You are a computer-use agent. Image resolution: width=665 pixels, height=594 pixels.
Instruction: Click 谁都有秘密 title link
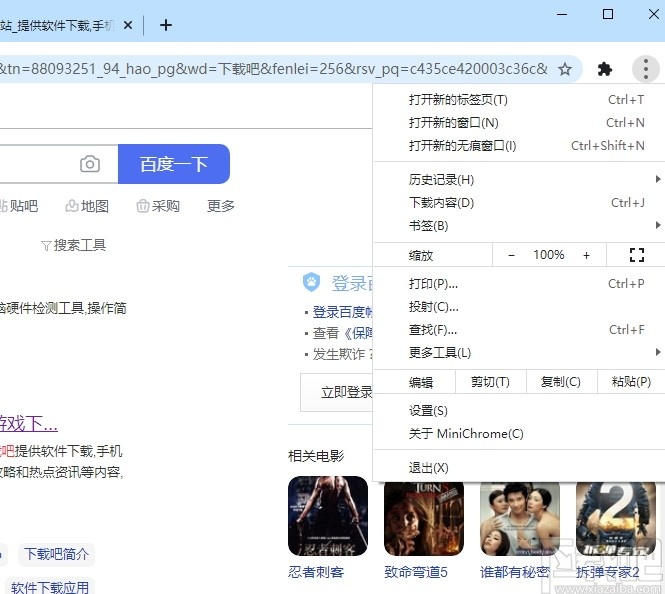pos(515,572)
